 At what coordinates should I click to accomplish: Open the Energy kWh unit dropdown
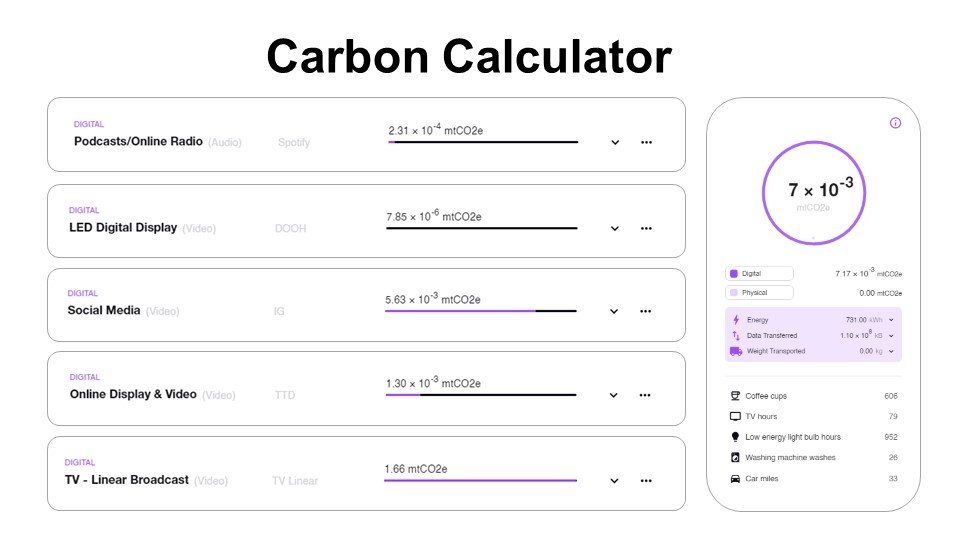(891, 320)
